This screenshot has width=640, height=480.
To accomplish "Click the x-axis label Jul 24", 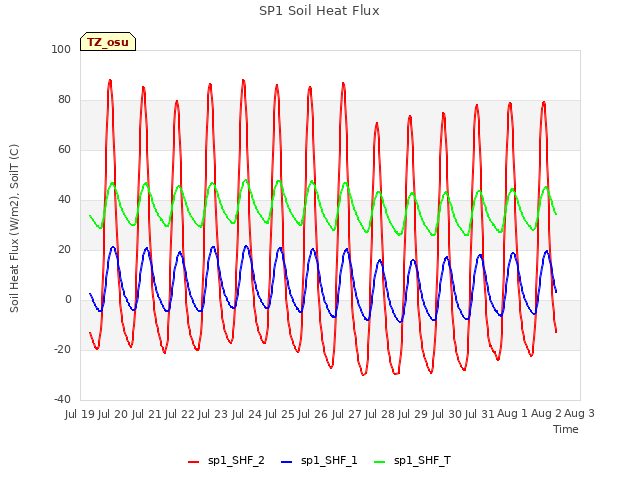I will pyautogui.click(x=246, y=414).
